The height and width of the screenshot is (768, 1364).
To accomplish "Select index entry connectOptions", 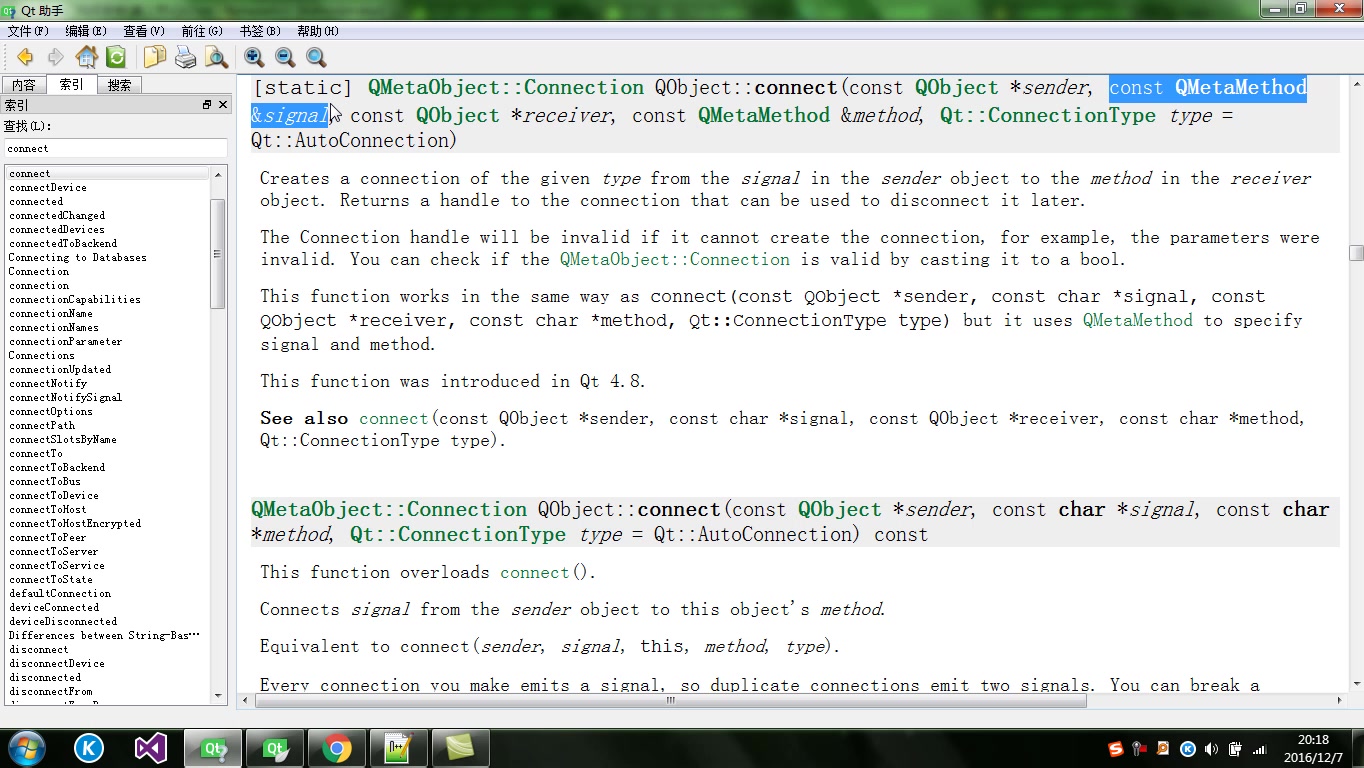I will tap(51, 412).
